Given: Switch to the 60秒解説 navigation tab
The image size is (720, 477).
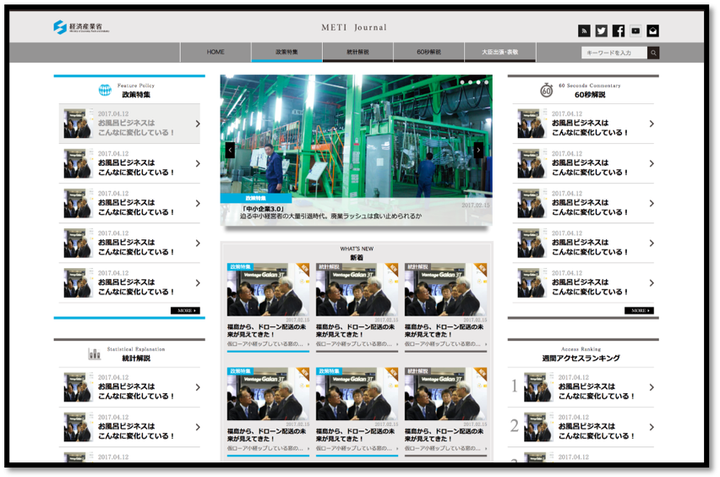Looking at the screenshot, I should pos(429,52).
